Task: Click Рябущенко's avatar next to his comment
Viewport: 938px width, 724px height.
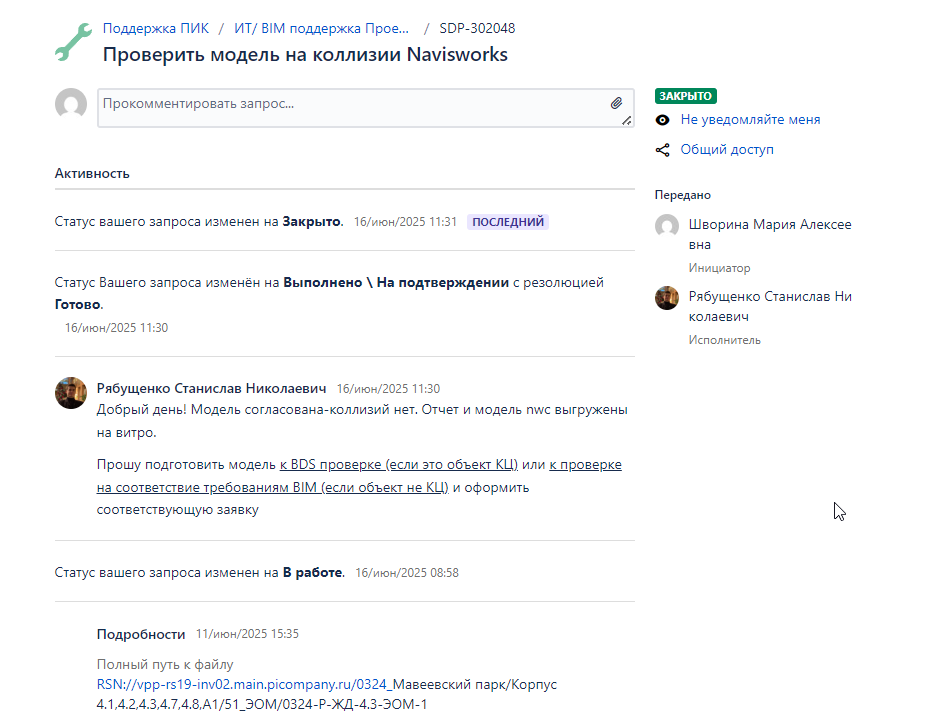Action: (71, 393)
